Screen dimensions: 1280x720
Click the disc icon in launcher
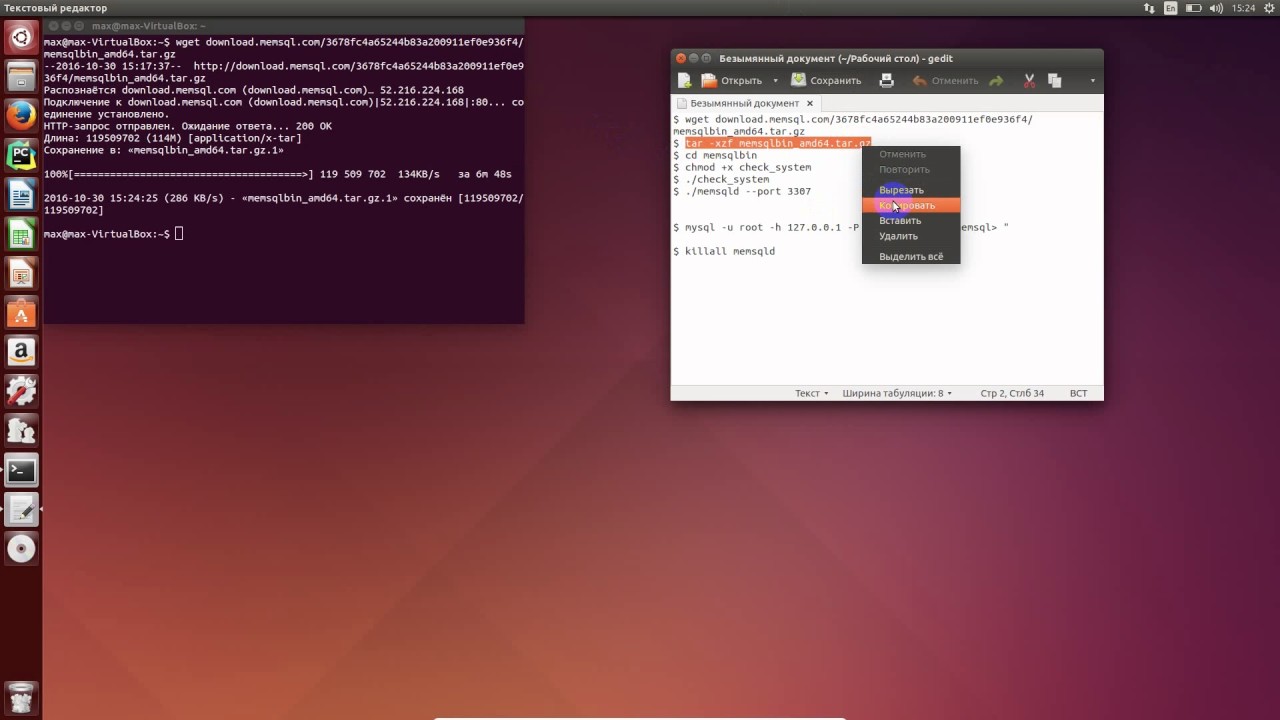21,549
